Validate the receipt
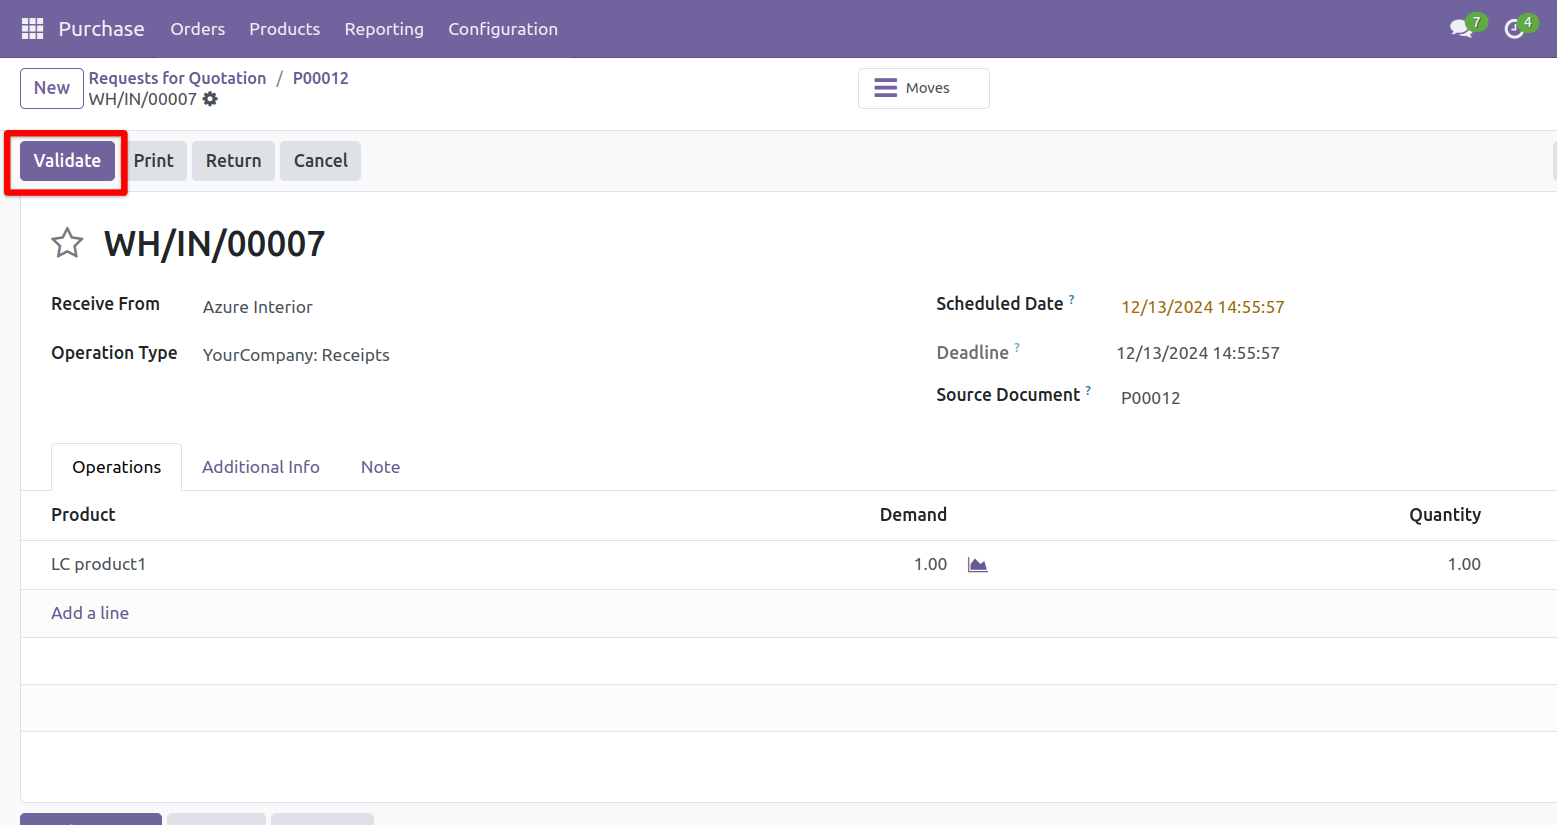 67,161
